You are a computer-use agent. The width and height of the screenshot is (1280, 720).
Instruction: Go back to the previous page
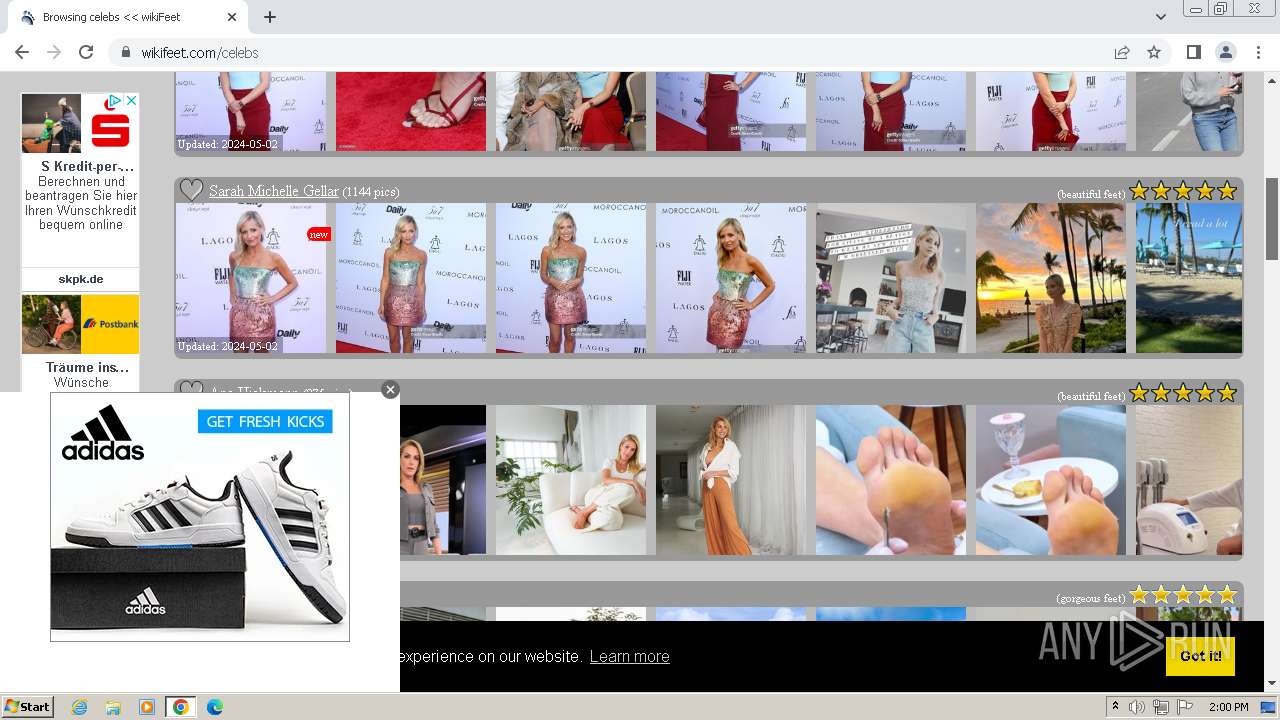(22, 52)
